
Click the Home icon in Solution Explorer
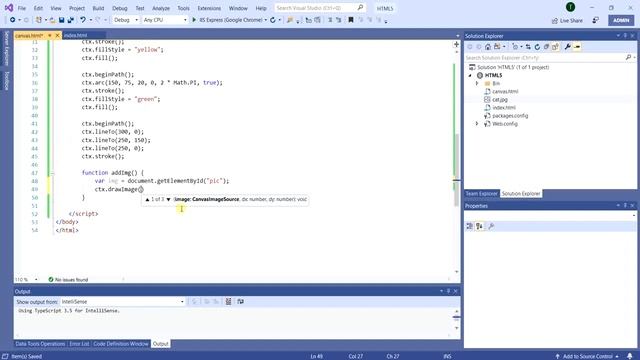click(x=488, y=47)
